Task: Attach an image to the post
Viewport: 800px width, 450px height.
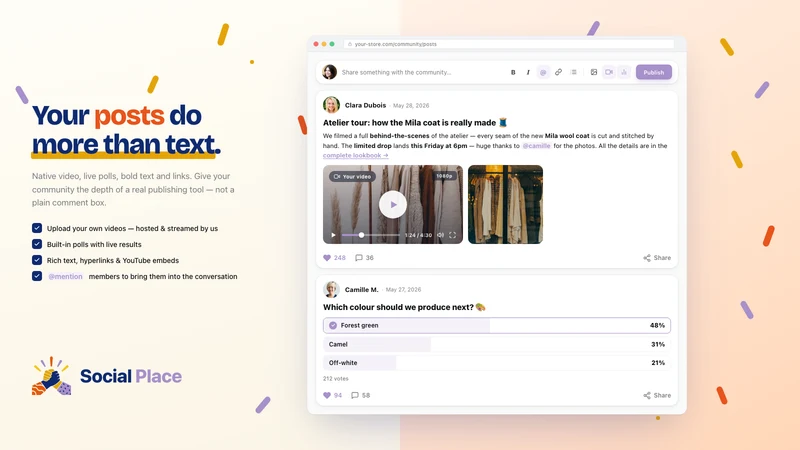Action: pyautogui.click(x=594, y=72)
